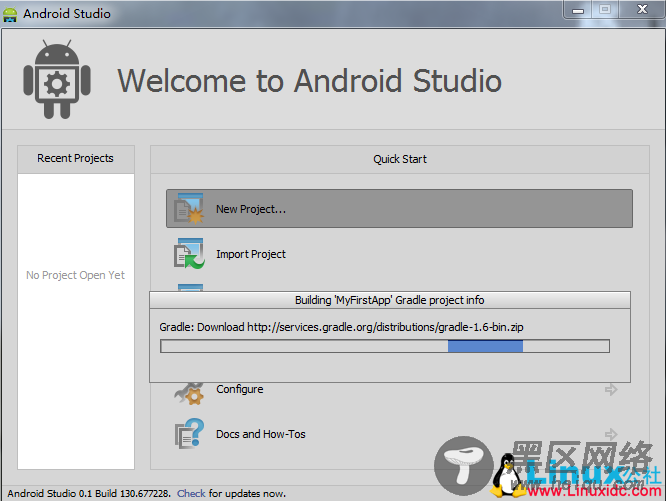Click the Quick Start header
The image size is (666, 501).
[400, 159]
